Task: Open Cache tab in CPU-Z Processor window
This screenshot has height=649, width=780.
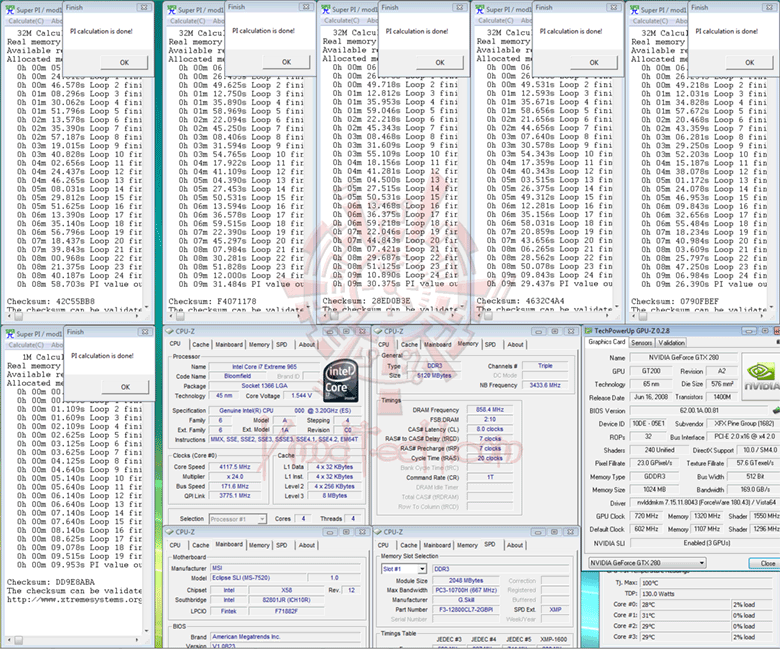Action: click(x=200, y=345)
